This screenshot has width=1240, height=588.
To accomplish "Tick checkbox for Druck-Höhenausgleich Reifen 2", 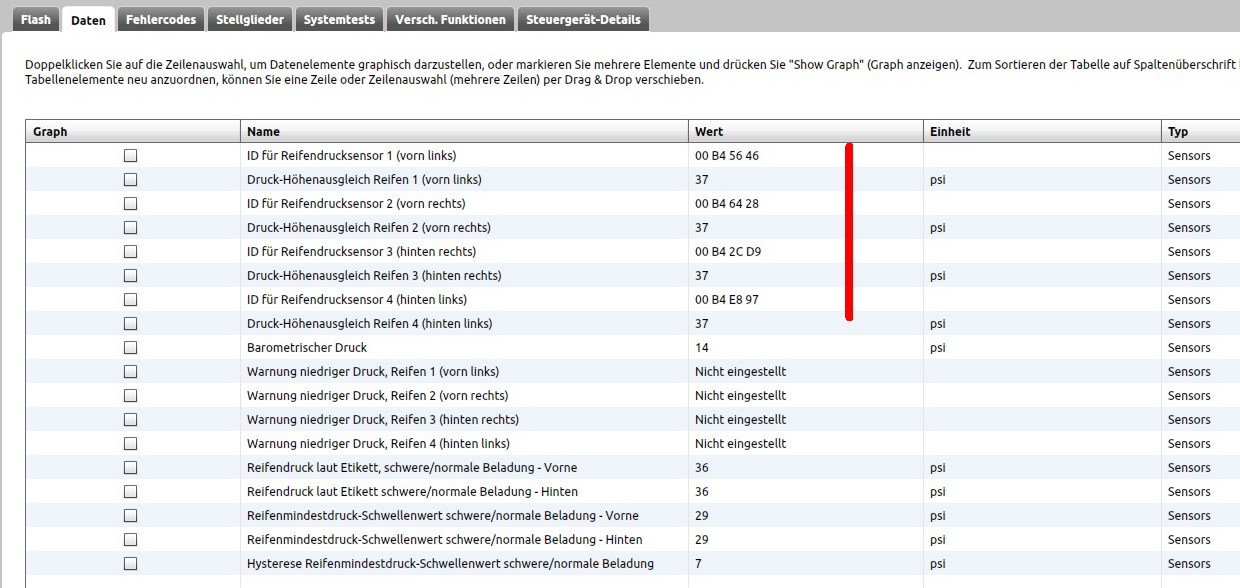I will click(130, 228).
